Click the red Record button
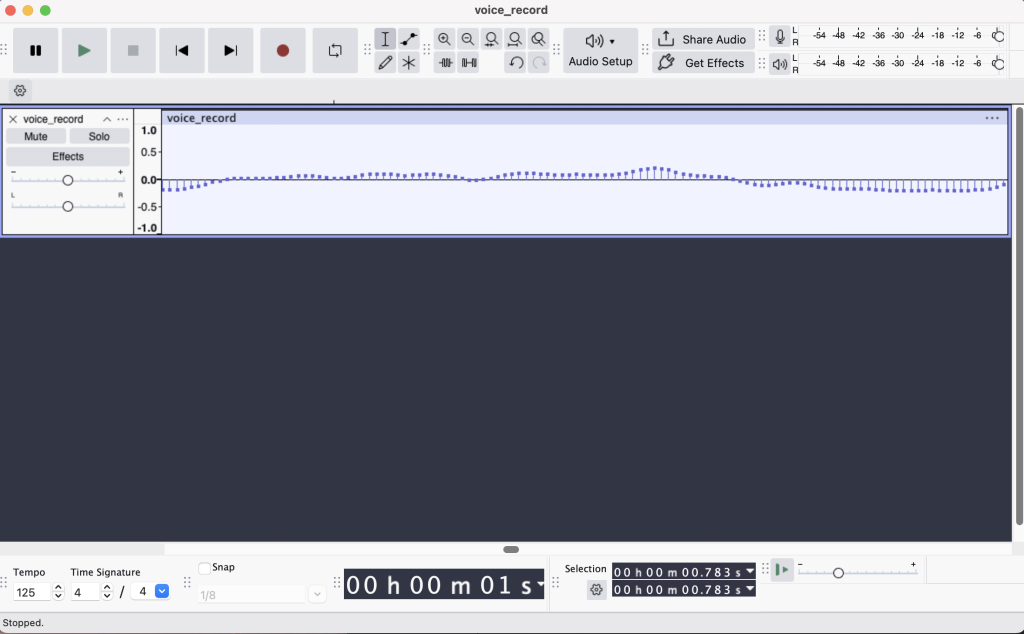Viewport: 1024px width, 634px height. pyautogui.click(x=283, y=51)
